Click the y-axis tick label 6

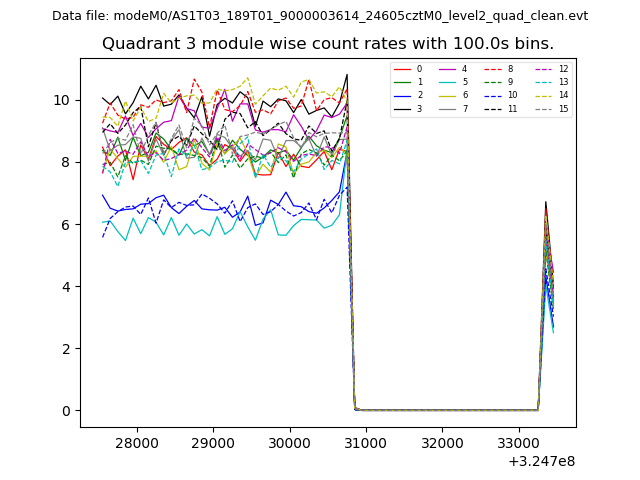coord(66,225)
